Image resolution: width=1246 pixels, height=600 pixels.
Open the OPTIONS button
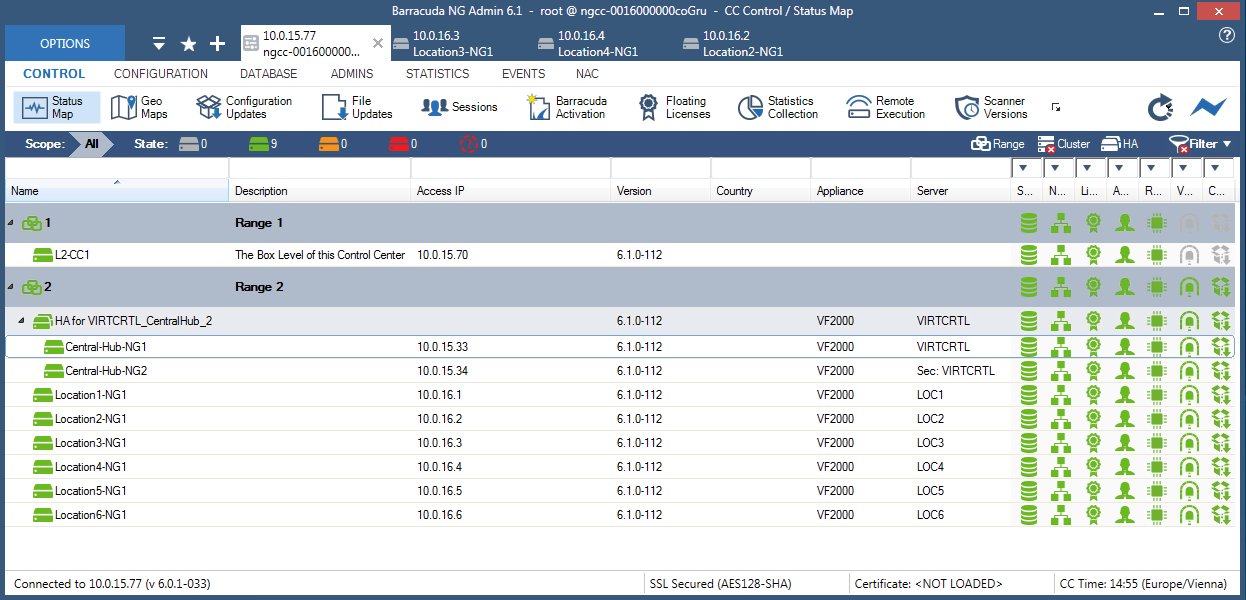65,44
